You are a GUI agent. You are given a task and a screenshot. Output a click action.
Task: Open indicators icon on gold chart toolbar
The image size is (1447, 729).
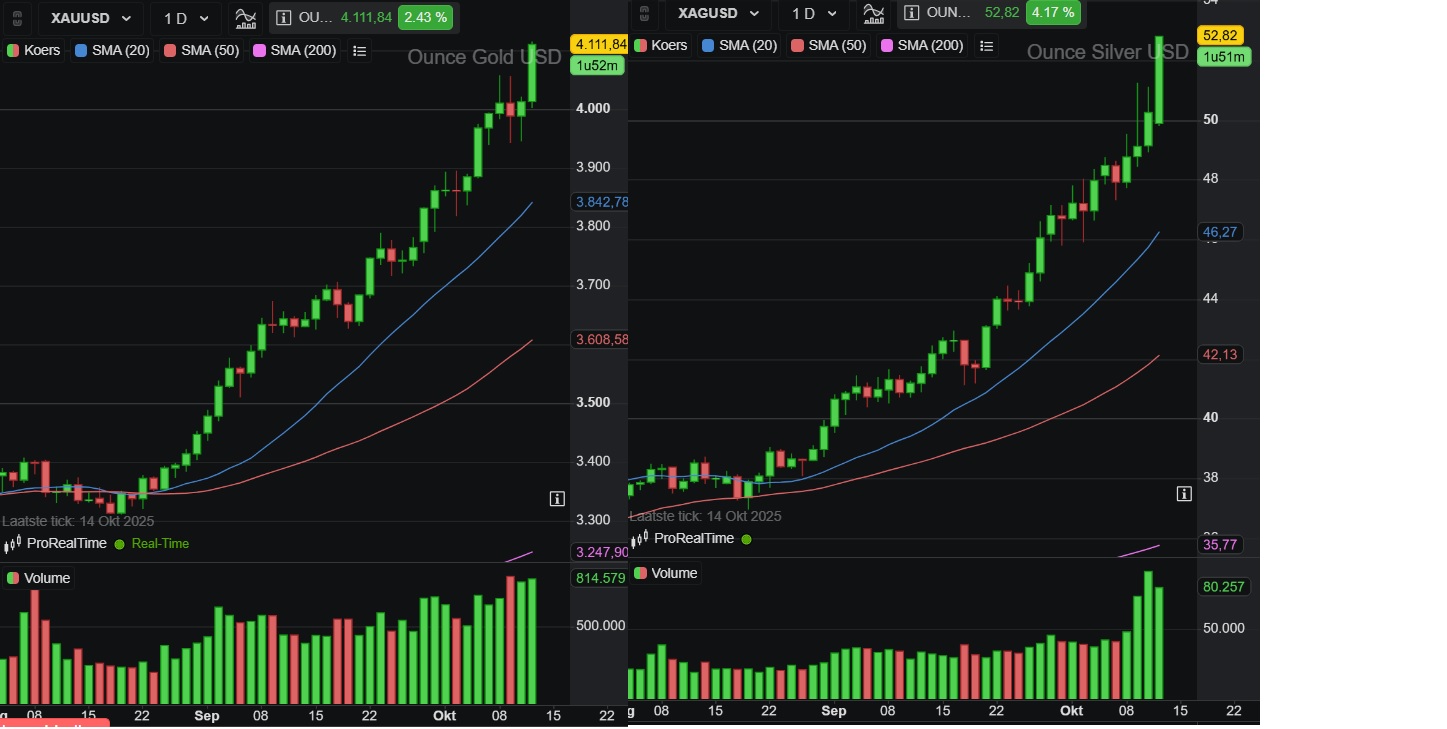[244, 18]
